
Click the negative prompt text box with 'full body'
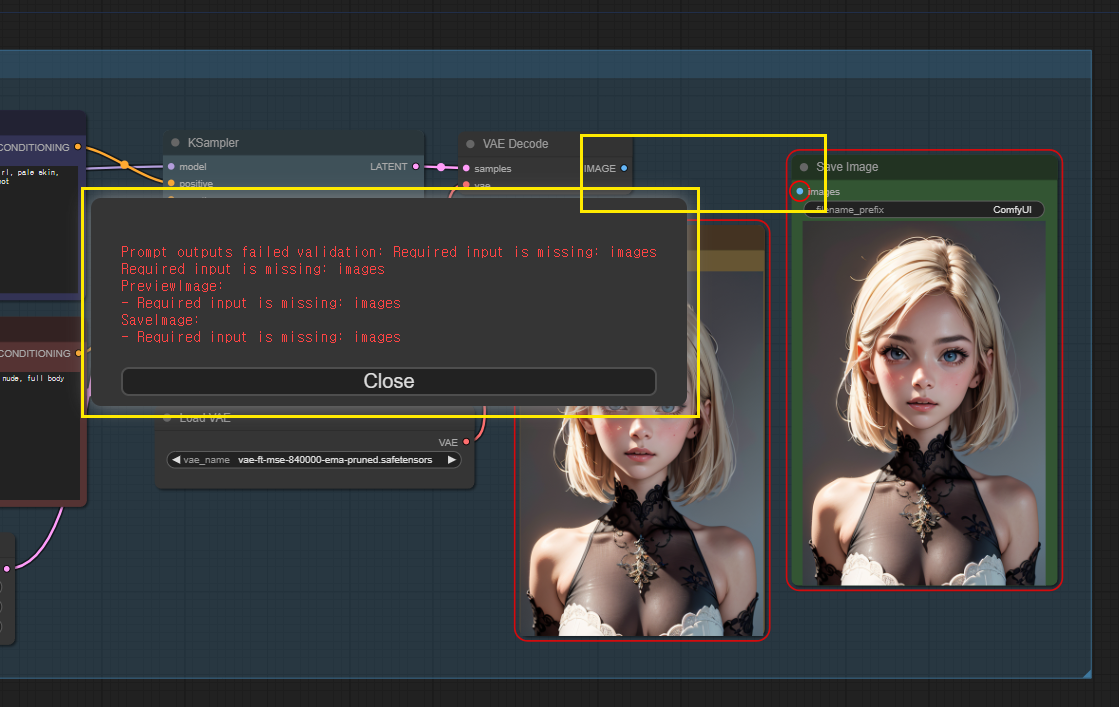(x=39, y=435)
